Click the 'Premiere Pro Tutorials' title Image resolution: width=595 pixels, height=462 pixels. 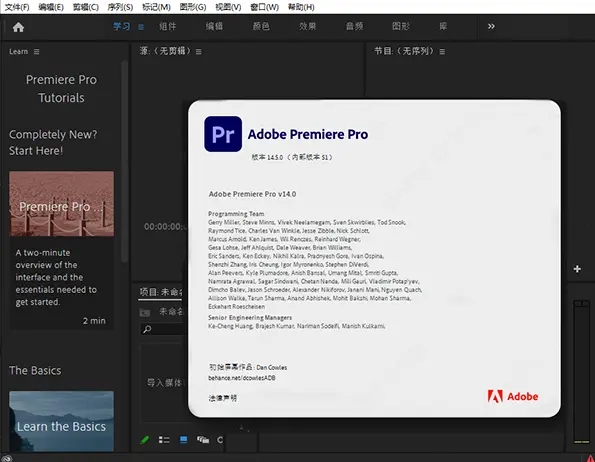coord(61,88)
